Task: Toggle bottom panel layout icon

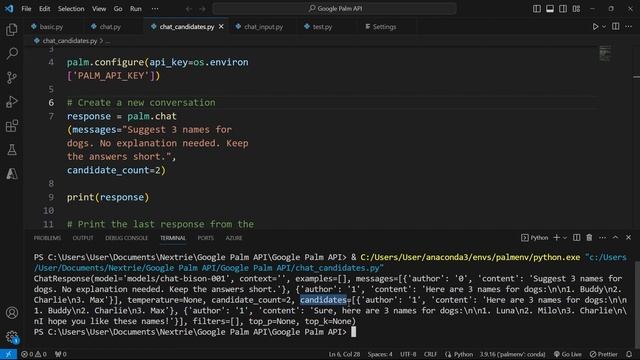Action: tap(550, 9)
